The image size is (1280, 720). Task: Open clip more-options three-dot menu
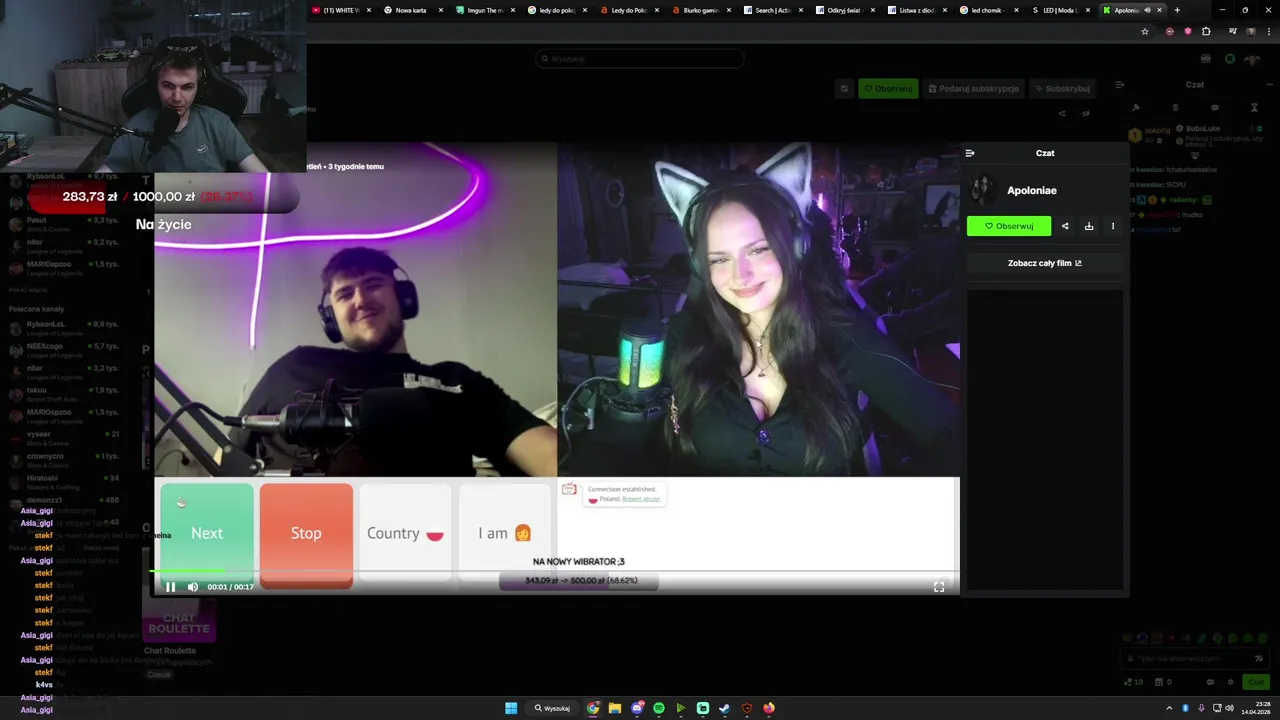click(x=1113, y=226)
